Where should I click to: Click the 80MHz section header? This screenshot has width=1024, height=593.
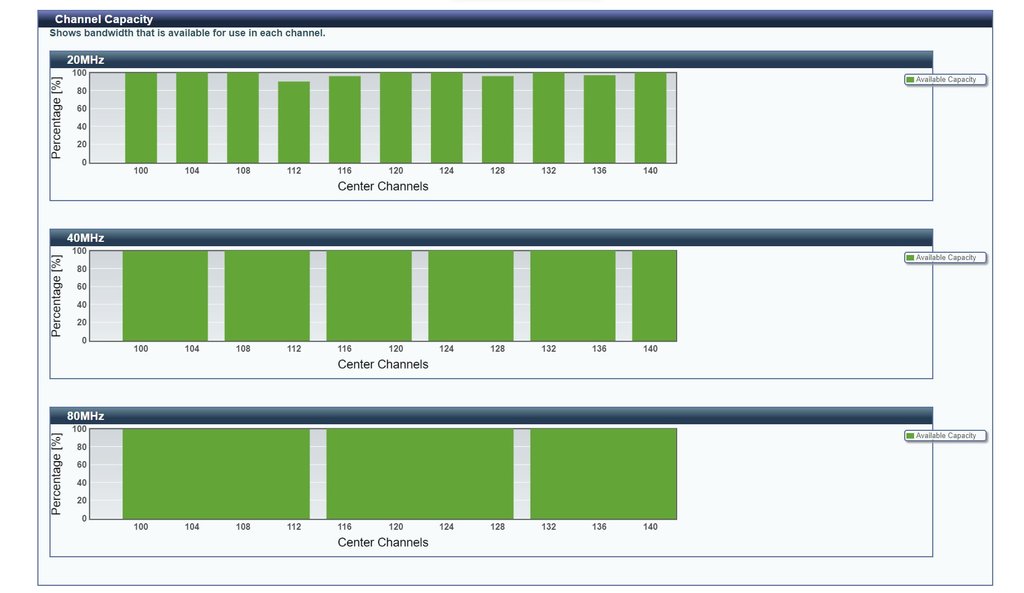click(491, 416)
